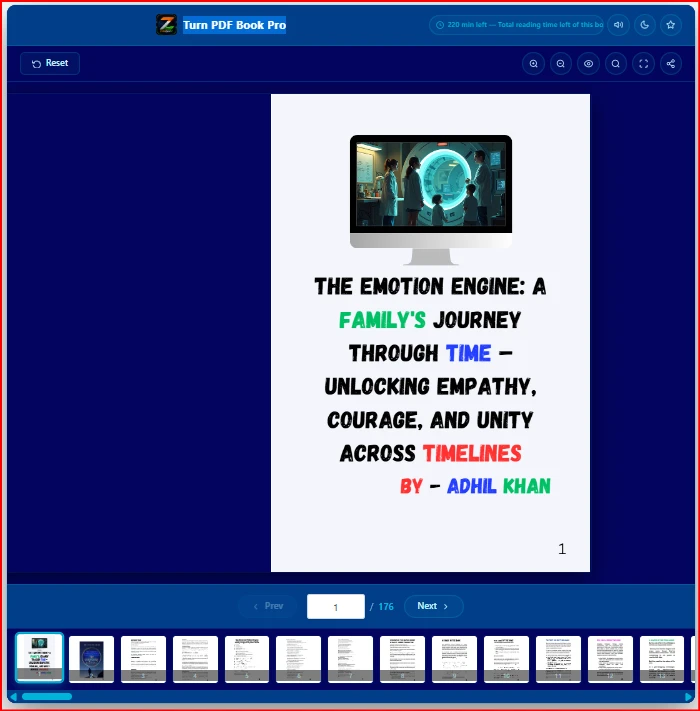Select the page 1 cover thumbnail
The image size is (700, 711).
click(39, 657)
